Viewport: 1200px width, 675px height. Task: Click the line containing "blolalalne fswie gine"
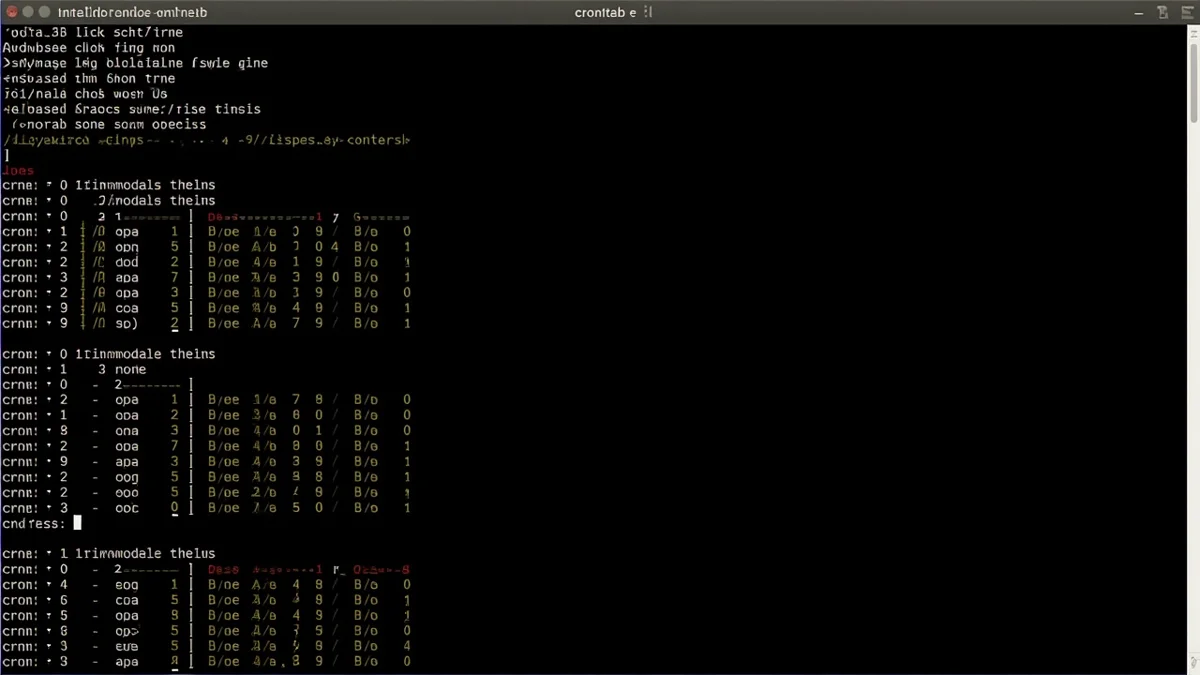pyautogui.click(x=136, y=63)
